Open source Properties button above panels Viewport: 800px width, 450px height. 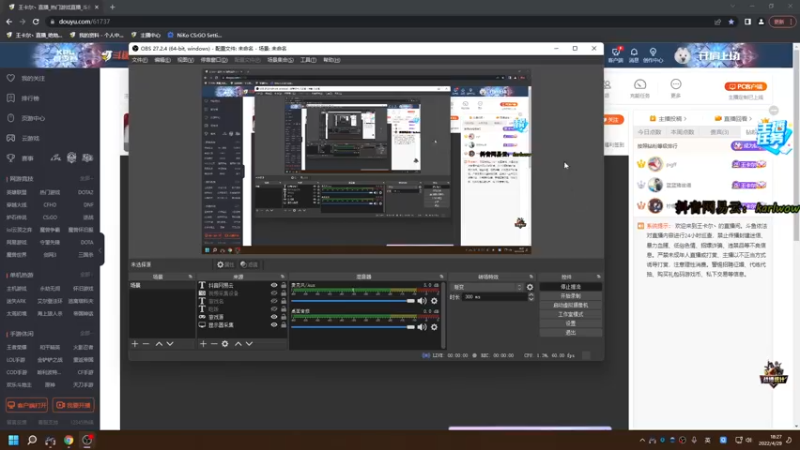tap(226, 265)
